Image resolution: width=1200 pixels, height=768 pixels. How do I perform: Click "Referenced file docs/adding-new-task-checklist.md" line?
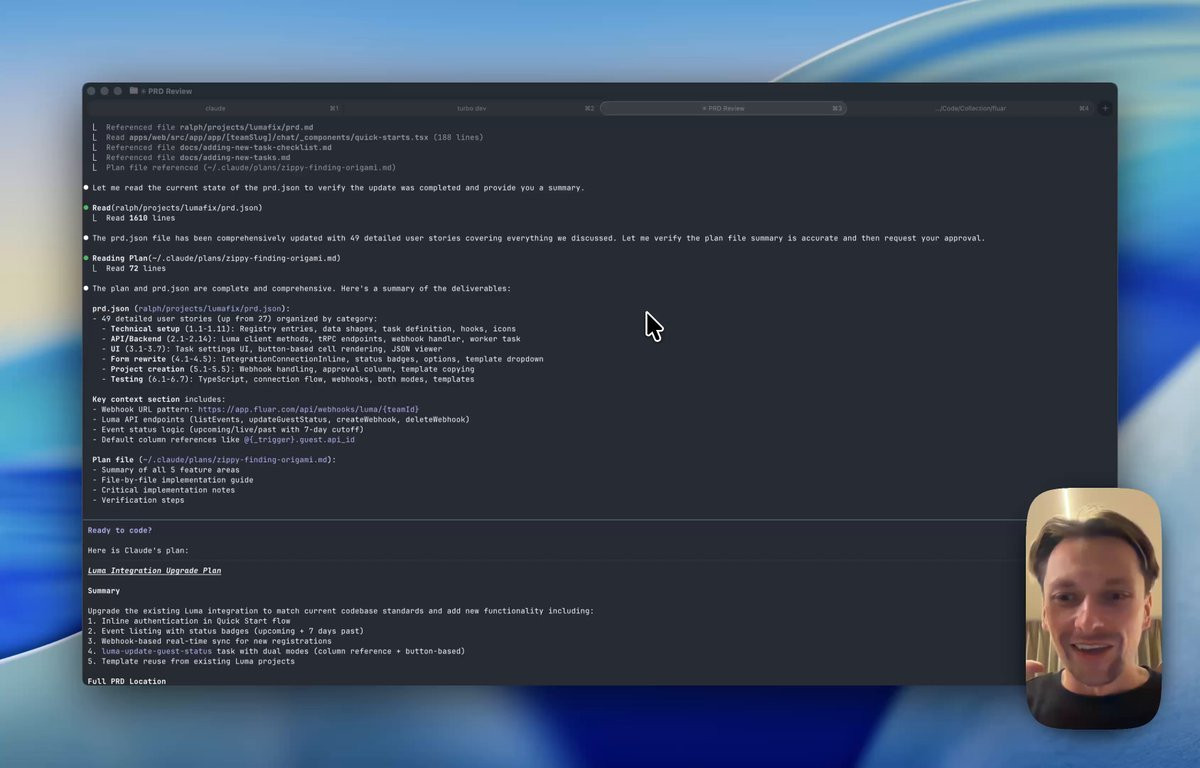tap(219, 147)
